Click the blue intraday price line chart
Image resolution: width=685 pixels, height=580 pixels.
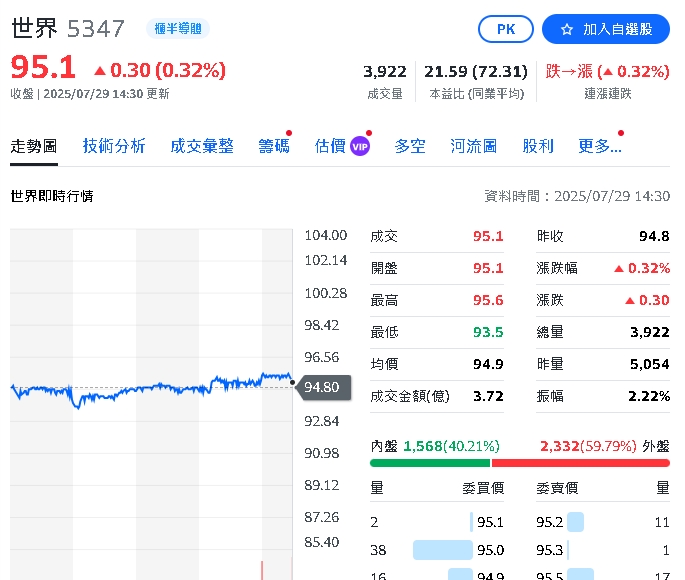click(x=151, y=388)
